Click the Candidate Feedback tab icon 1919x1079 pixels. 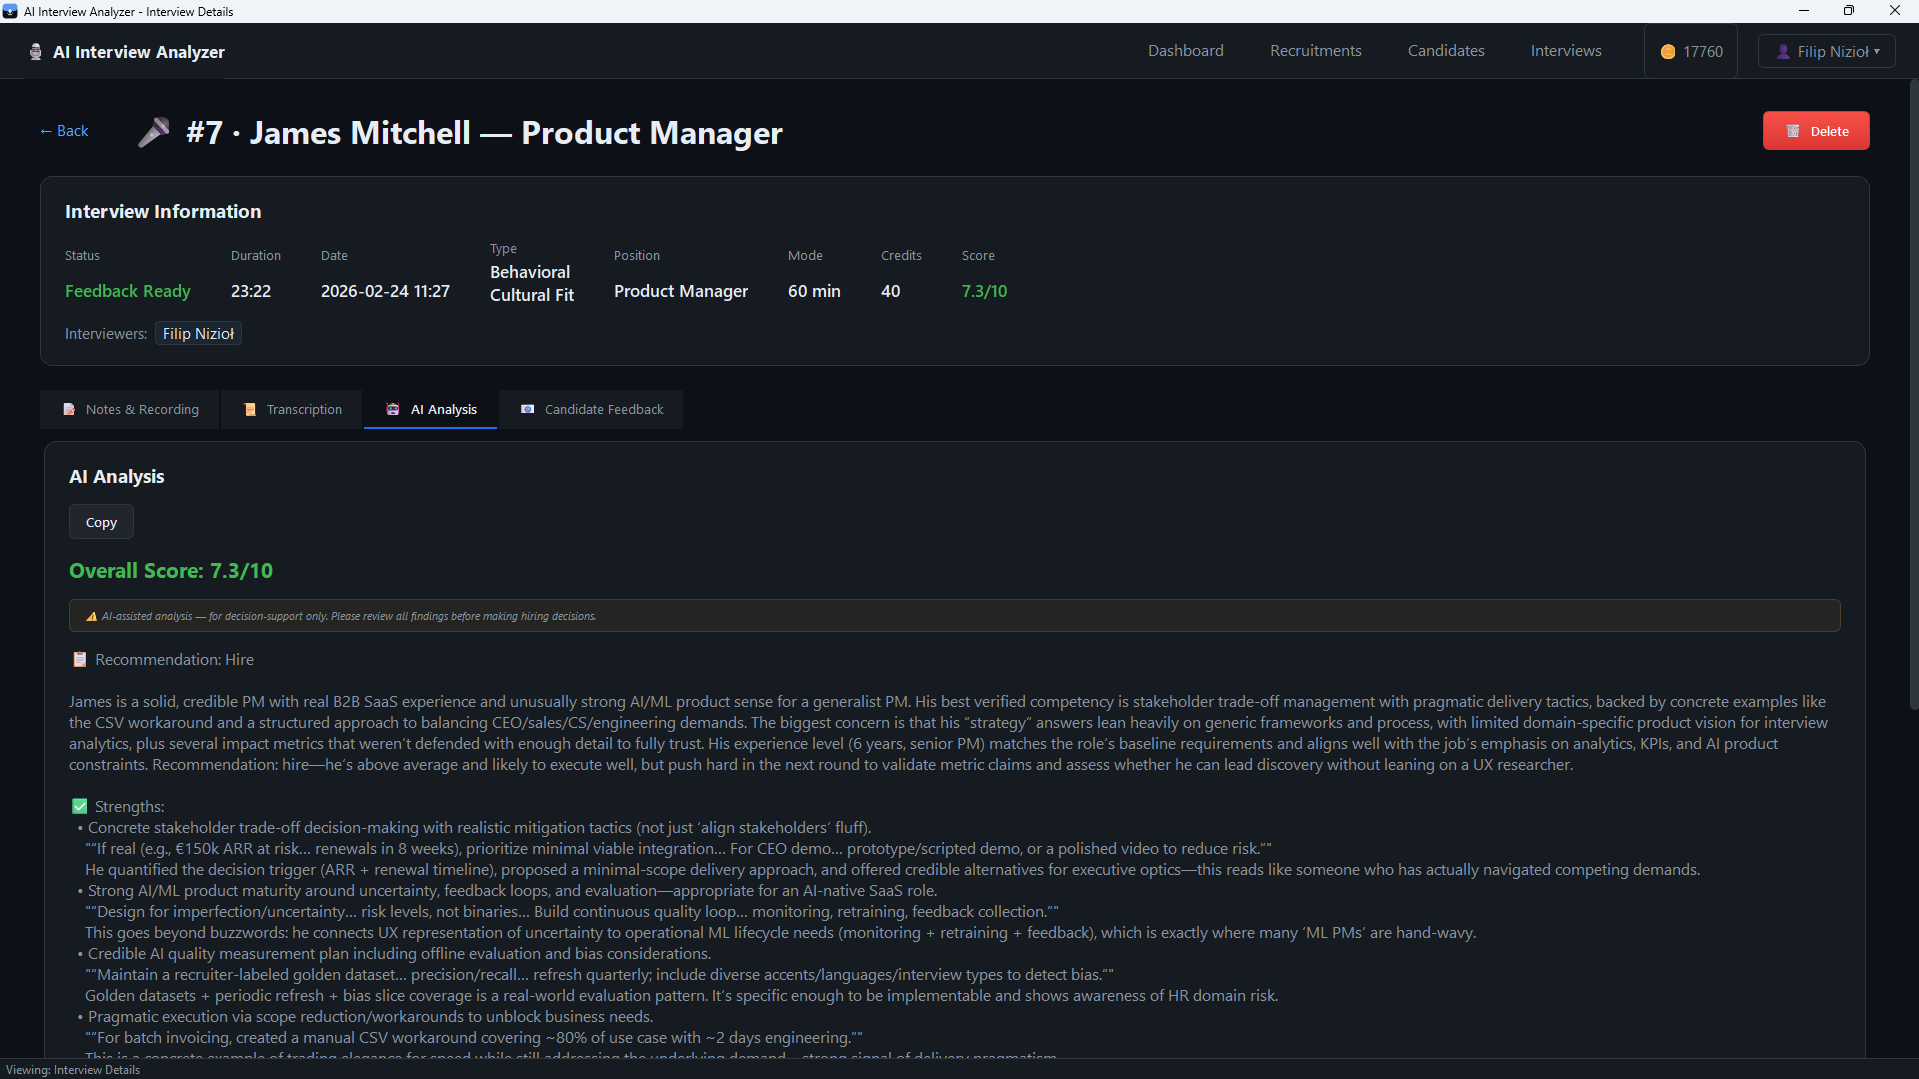[x=528, y=410]
